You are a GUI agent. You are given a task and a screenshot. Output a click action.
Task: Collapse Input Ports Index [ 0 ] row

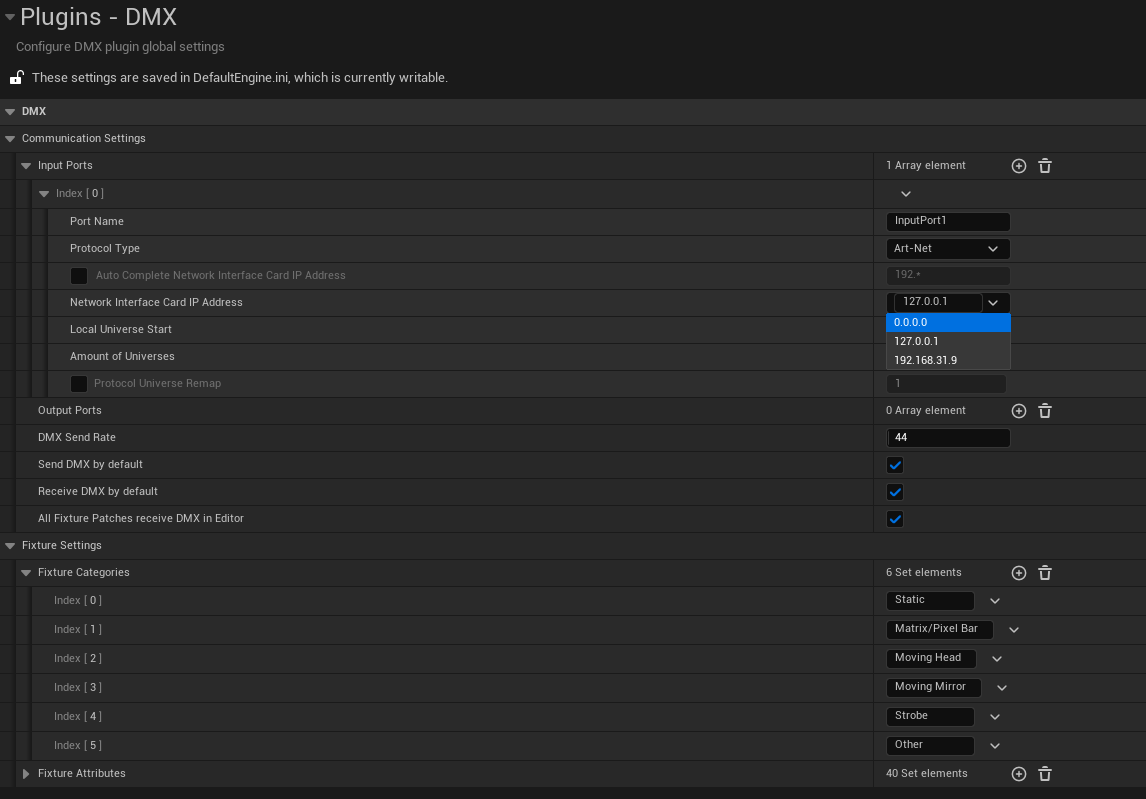44,194
